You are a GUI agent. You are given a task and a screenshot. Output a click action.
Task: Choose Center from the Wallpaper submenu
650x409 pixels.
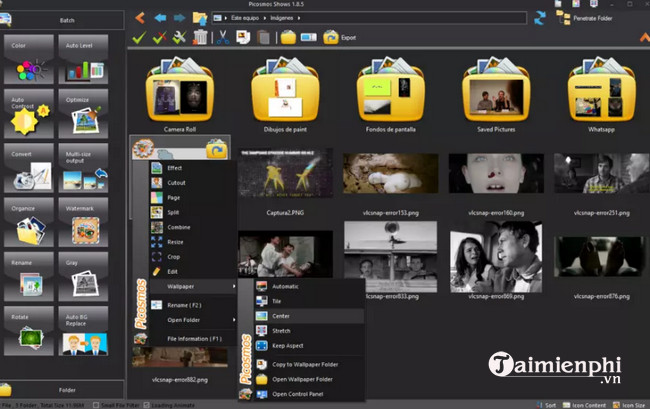[281, 315]
